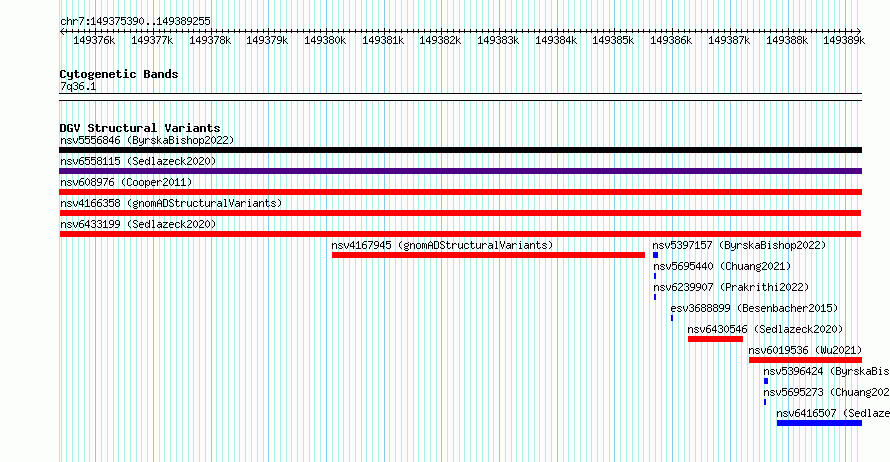
Task: Click the red nsv608976 Cooper2011 bar
Action: pos(460,192)
